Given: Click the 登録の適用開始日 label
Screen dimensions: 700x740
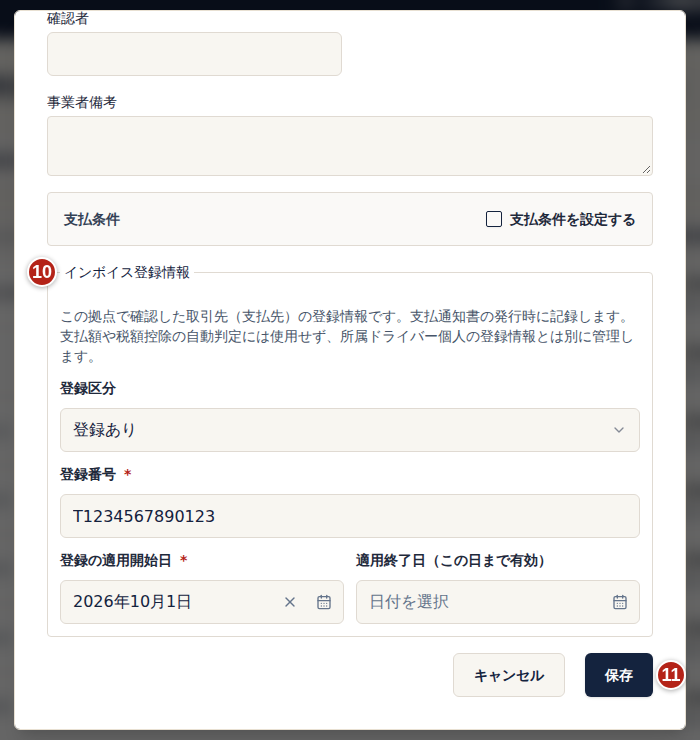Looking at the screenshot, I should click(116, 560).
